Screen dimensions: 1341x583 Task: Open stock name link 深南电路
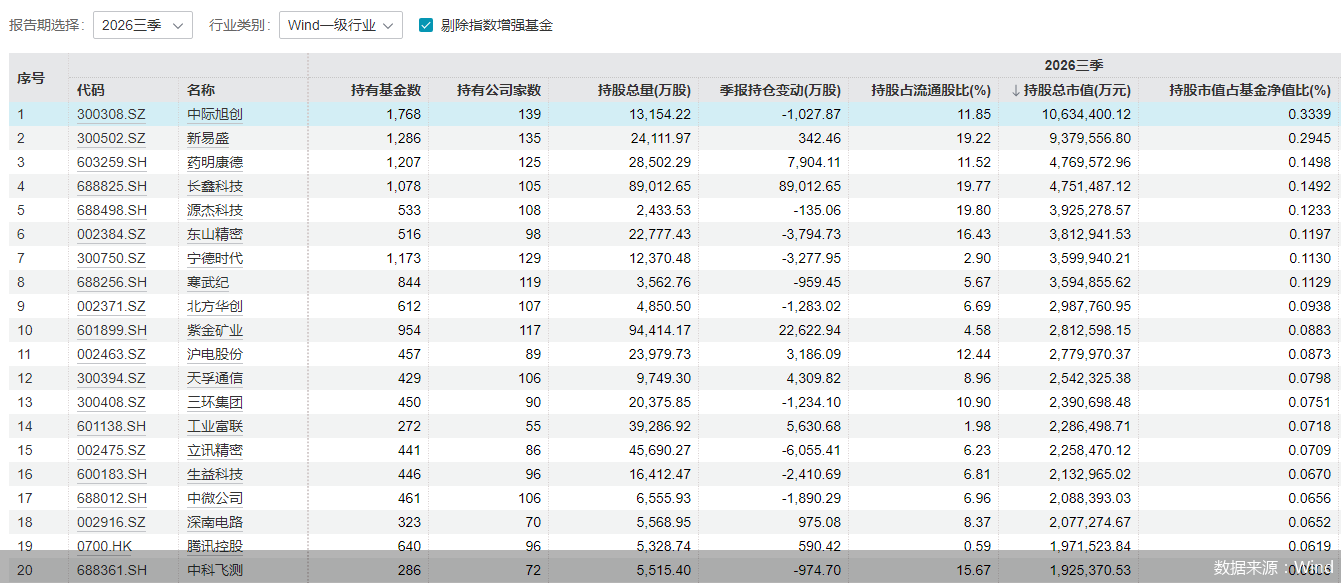[x=215, y=522]
